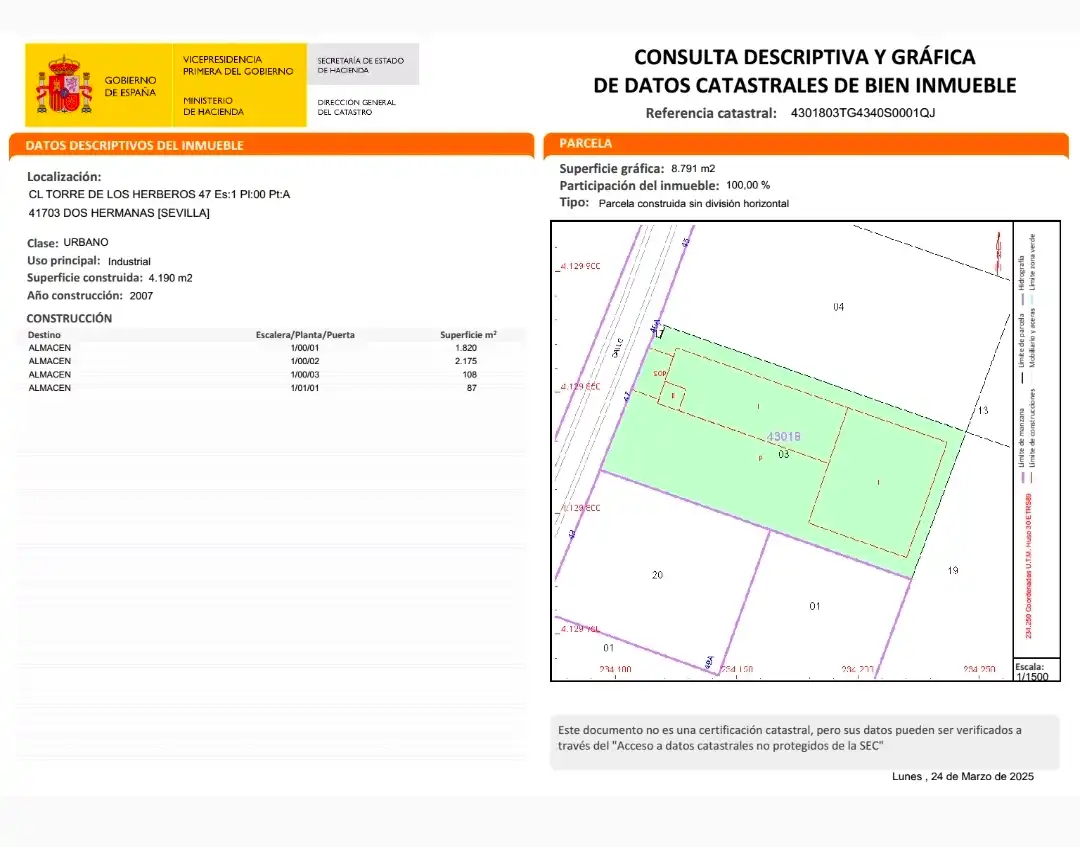This screenshot has width=1080, height=847.
Task: Click the '1/00/01' cell
Action: click(x=305, y=348)
